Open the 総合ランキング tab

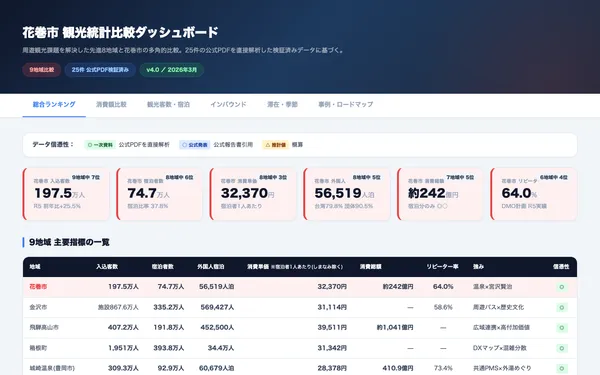click(x=54, y=104)
